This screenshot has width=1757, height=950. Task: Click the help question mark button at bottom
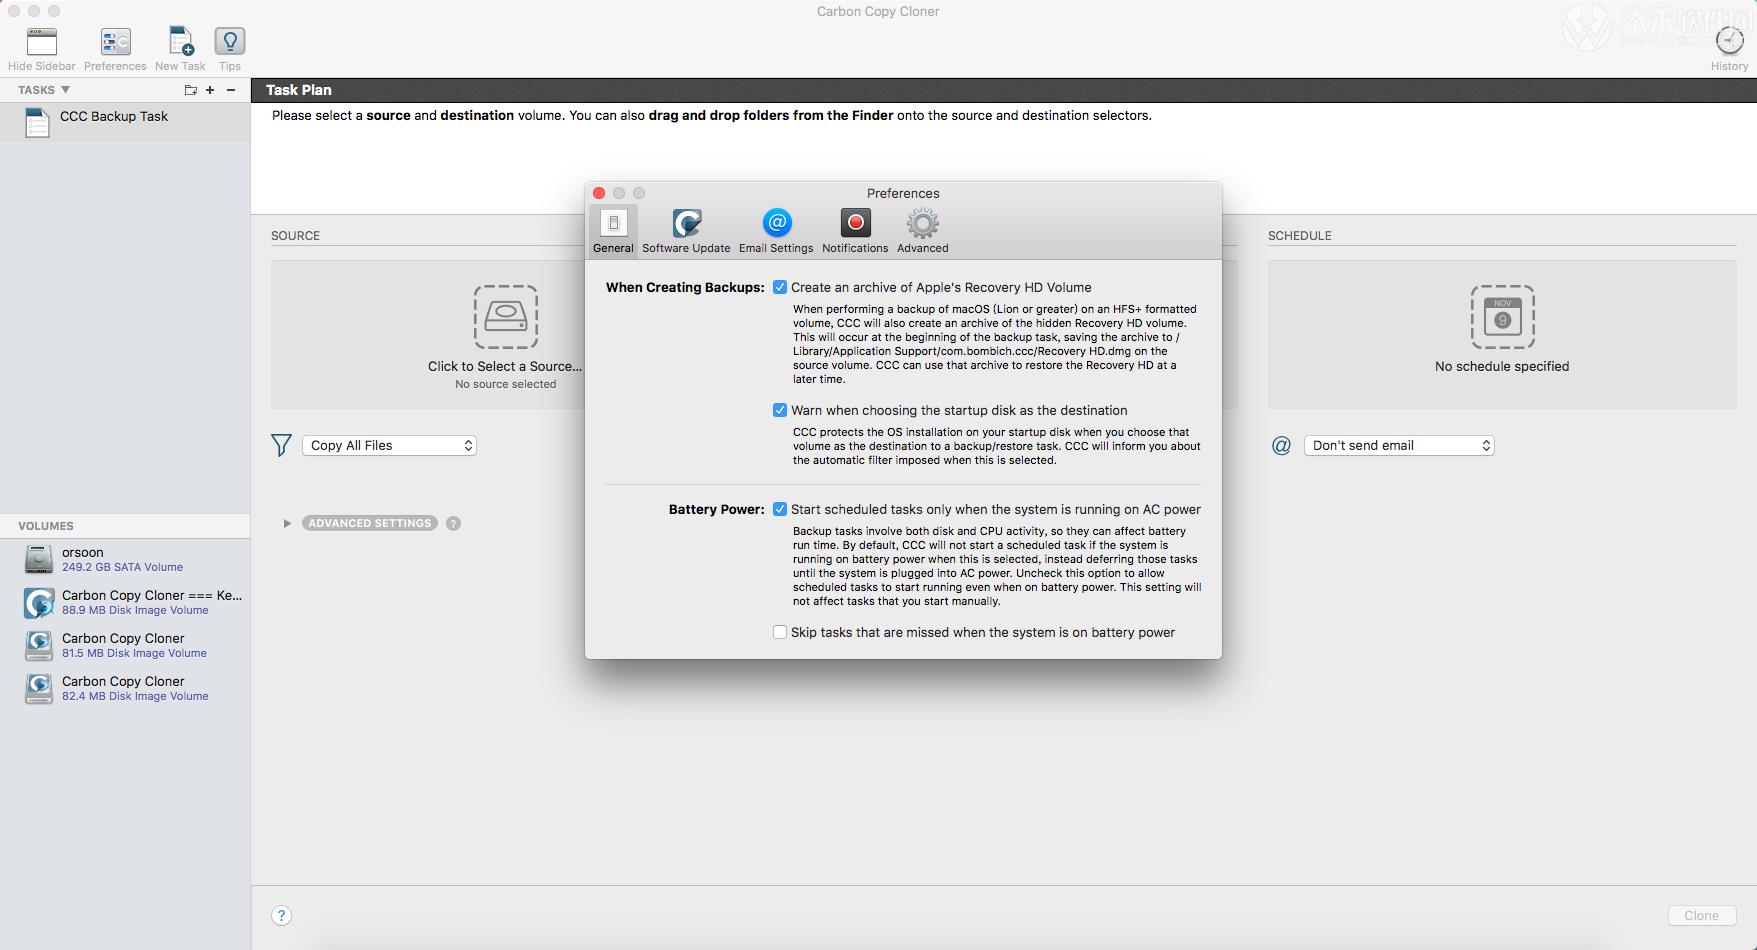[x=282, y=916]
